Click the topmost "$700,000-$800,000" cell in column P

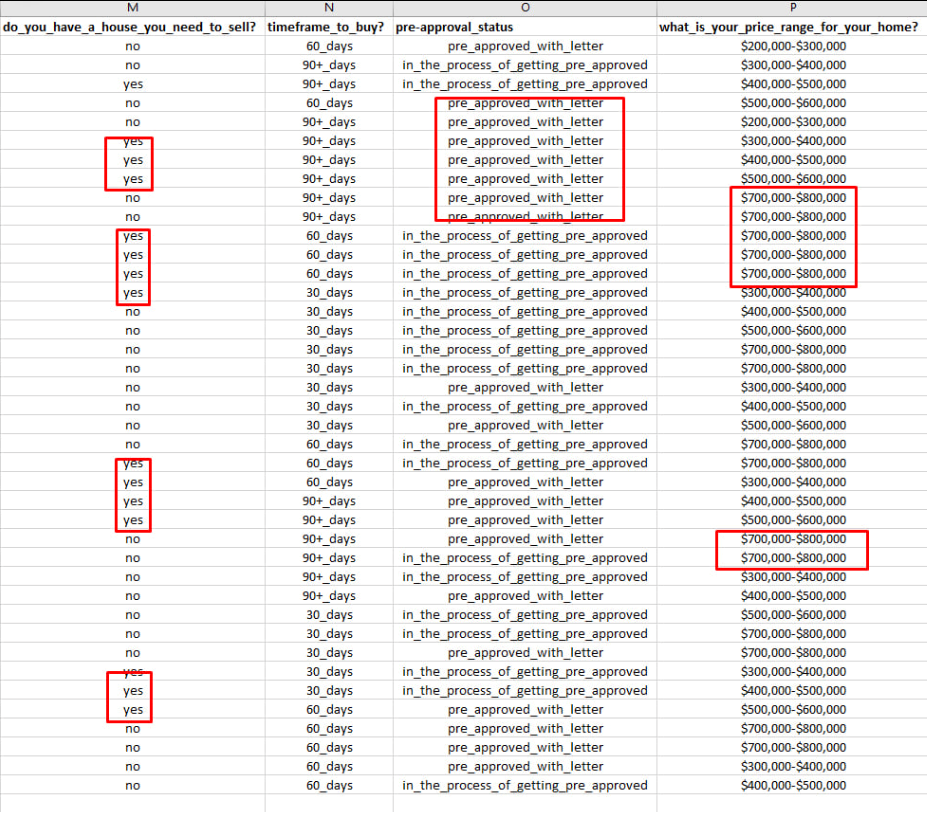[x=792, y=198]
